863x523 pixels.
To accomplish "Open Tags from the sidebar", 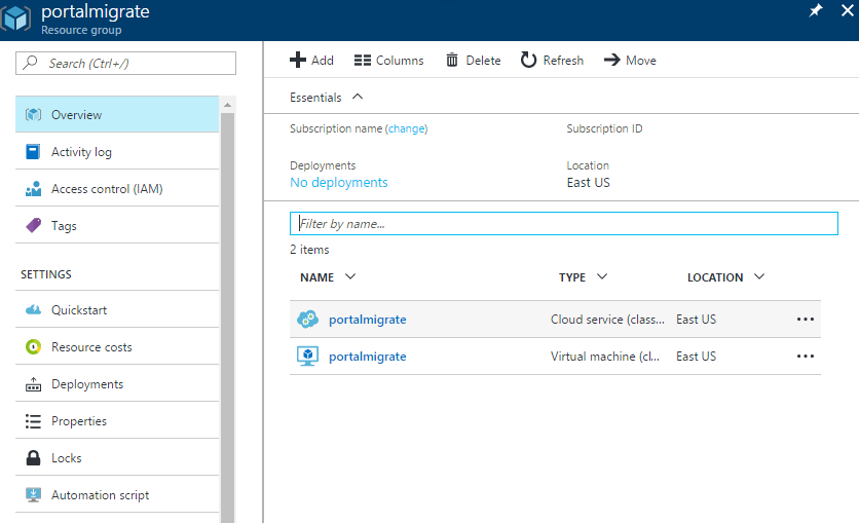I will (x=64, y=226).
